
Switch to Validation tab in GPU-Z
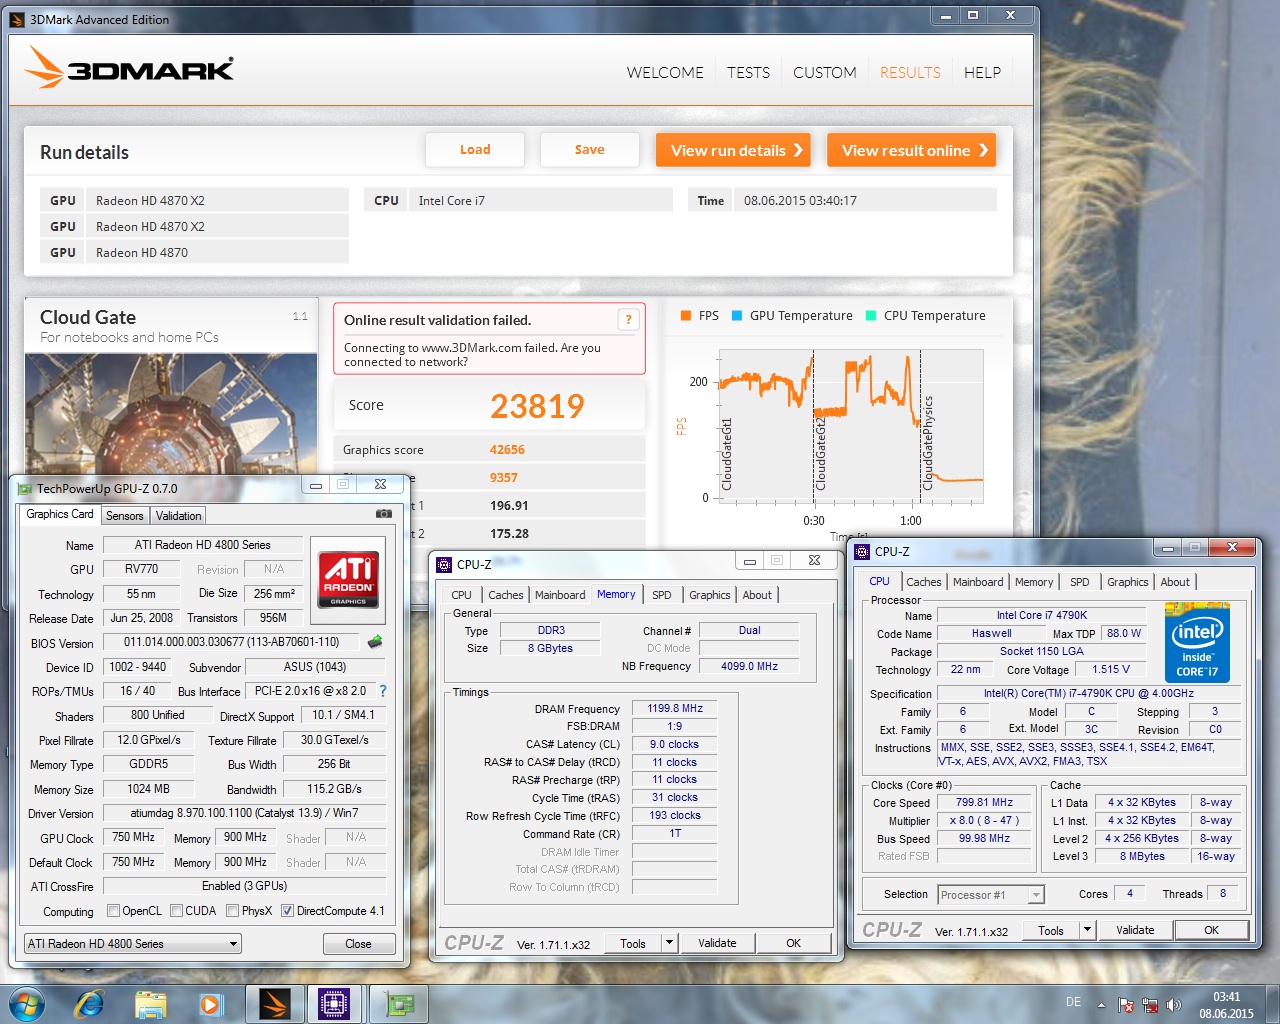(x=178, y=516)
